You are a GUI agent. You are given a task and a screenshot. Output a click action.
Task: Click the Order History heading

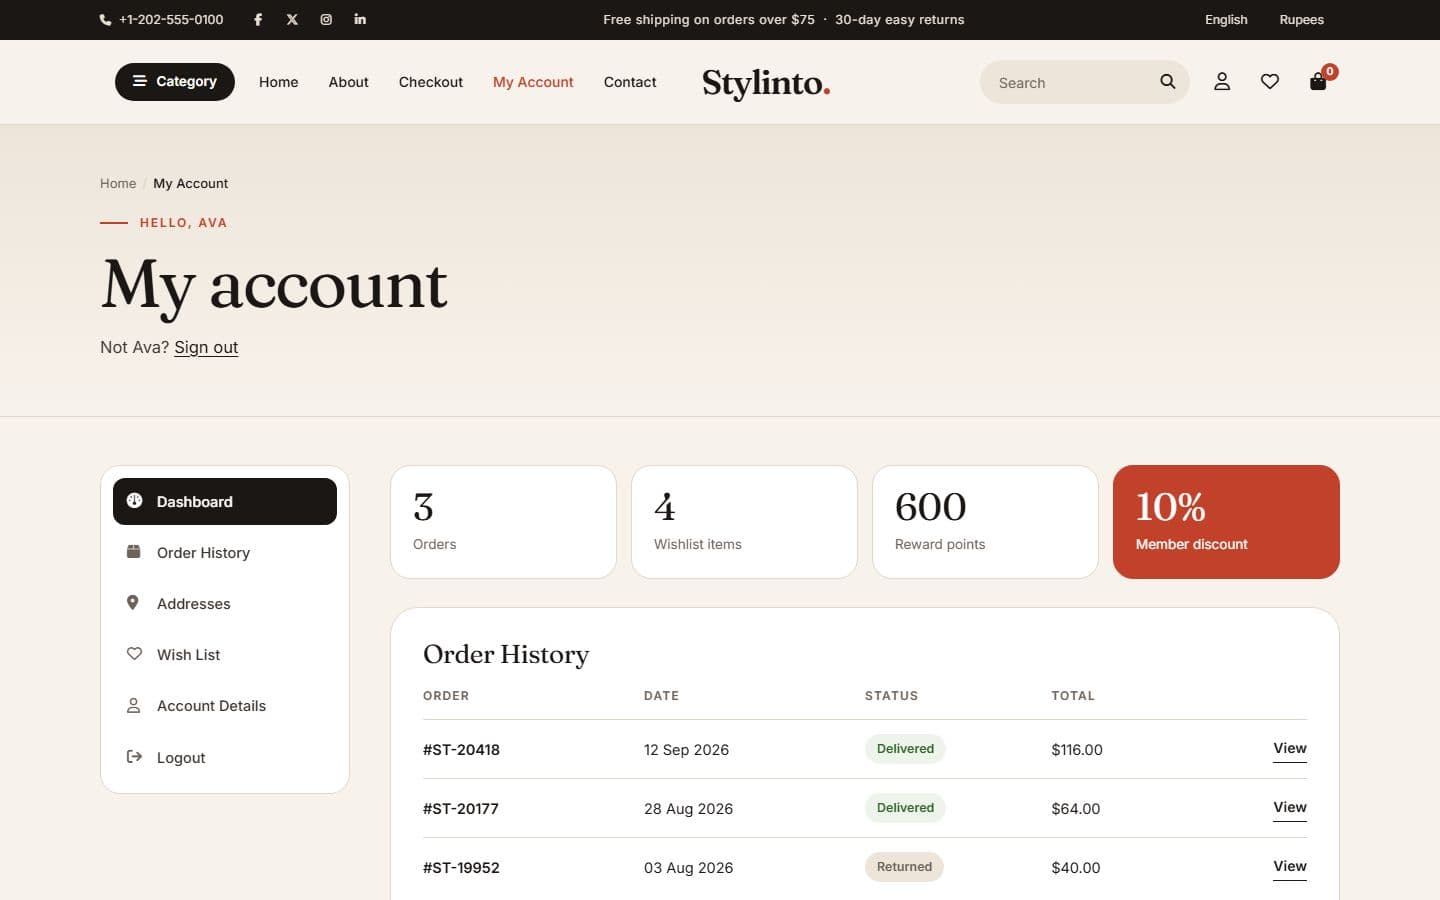(506, 654)
